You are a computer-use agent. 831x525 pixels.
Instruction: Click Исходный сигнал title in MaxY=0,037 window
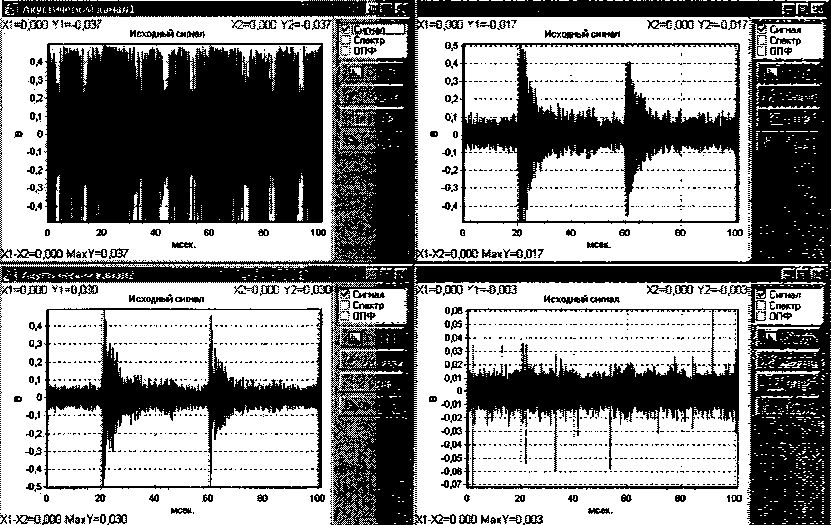[167, 34]
